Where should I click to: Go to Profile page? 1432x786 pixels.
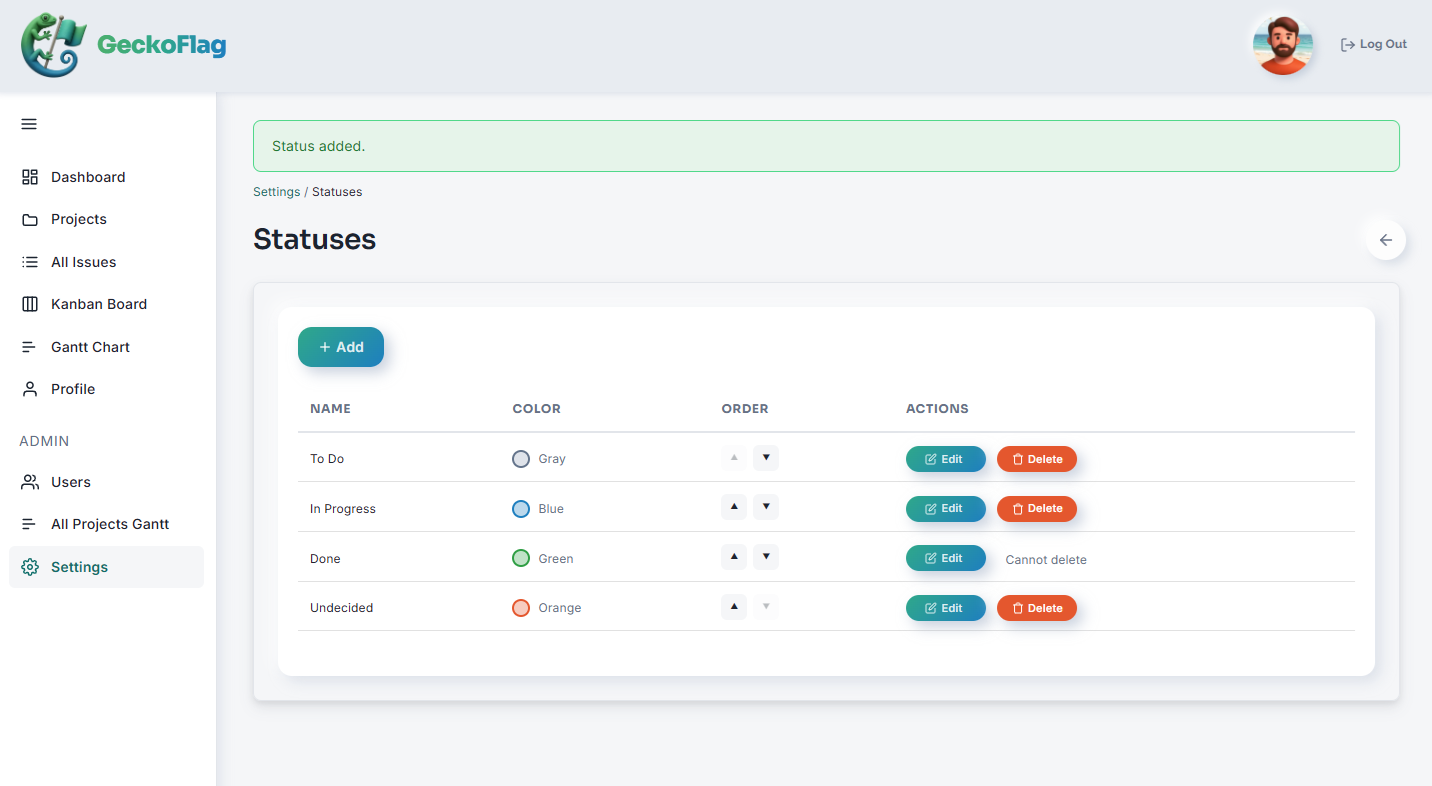pyautogui.click(x=107, y=389)
